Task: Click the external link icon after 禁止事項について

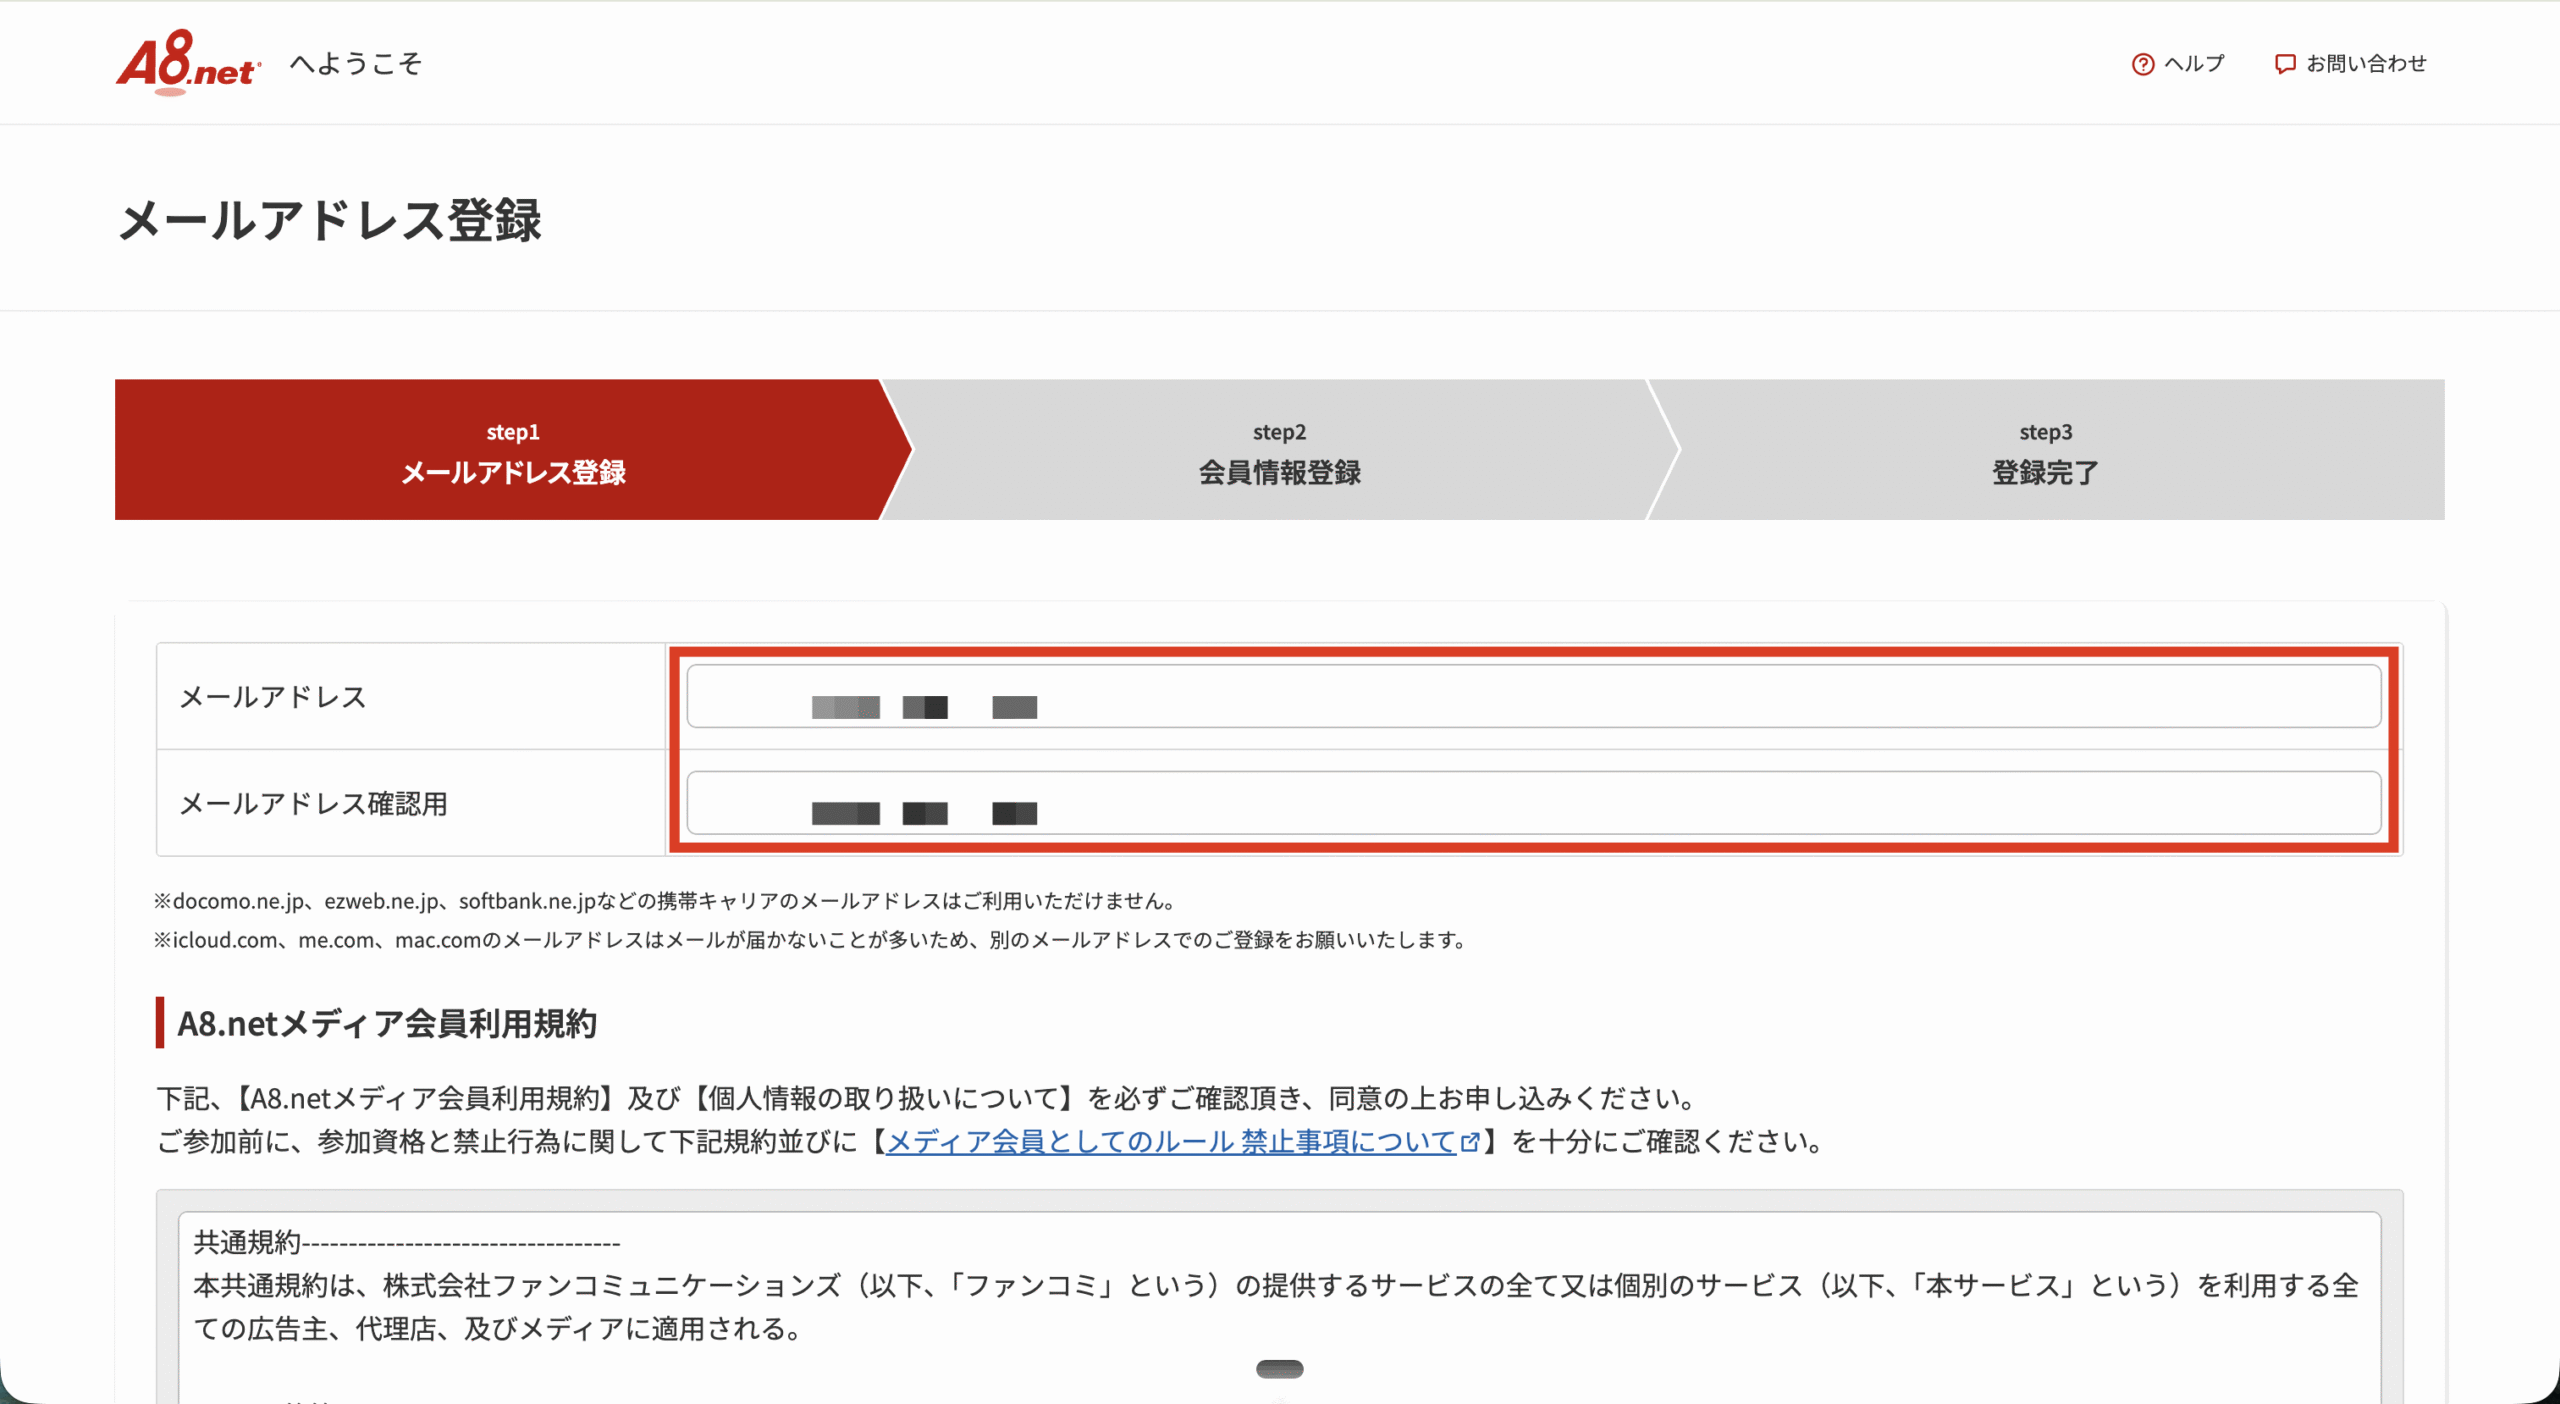Action: (x=1469, y=1142)
